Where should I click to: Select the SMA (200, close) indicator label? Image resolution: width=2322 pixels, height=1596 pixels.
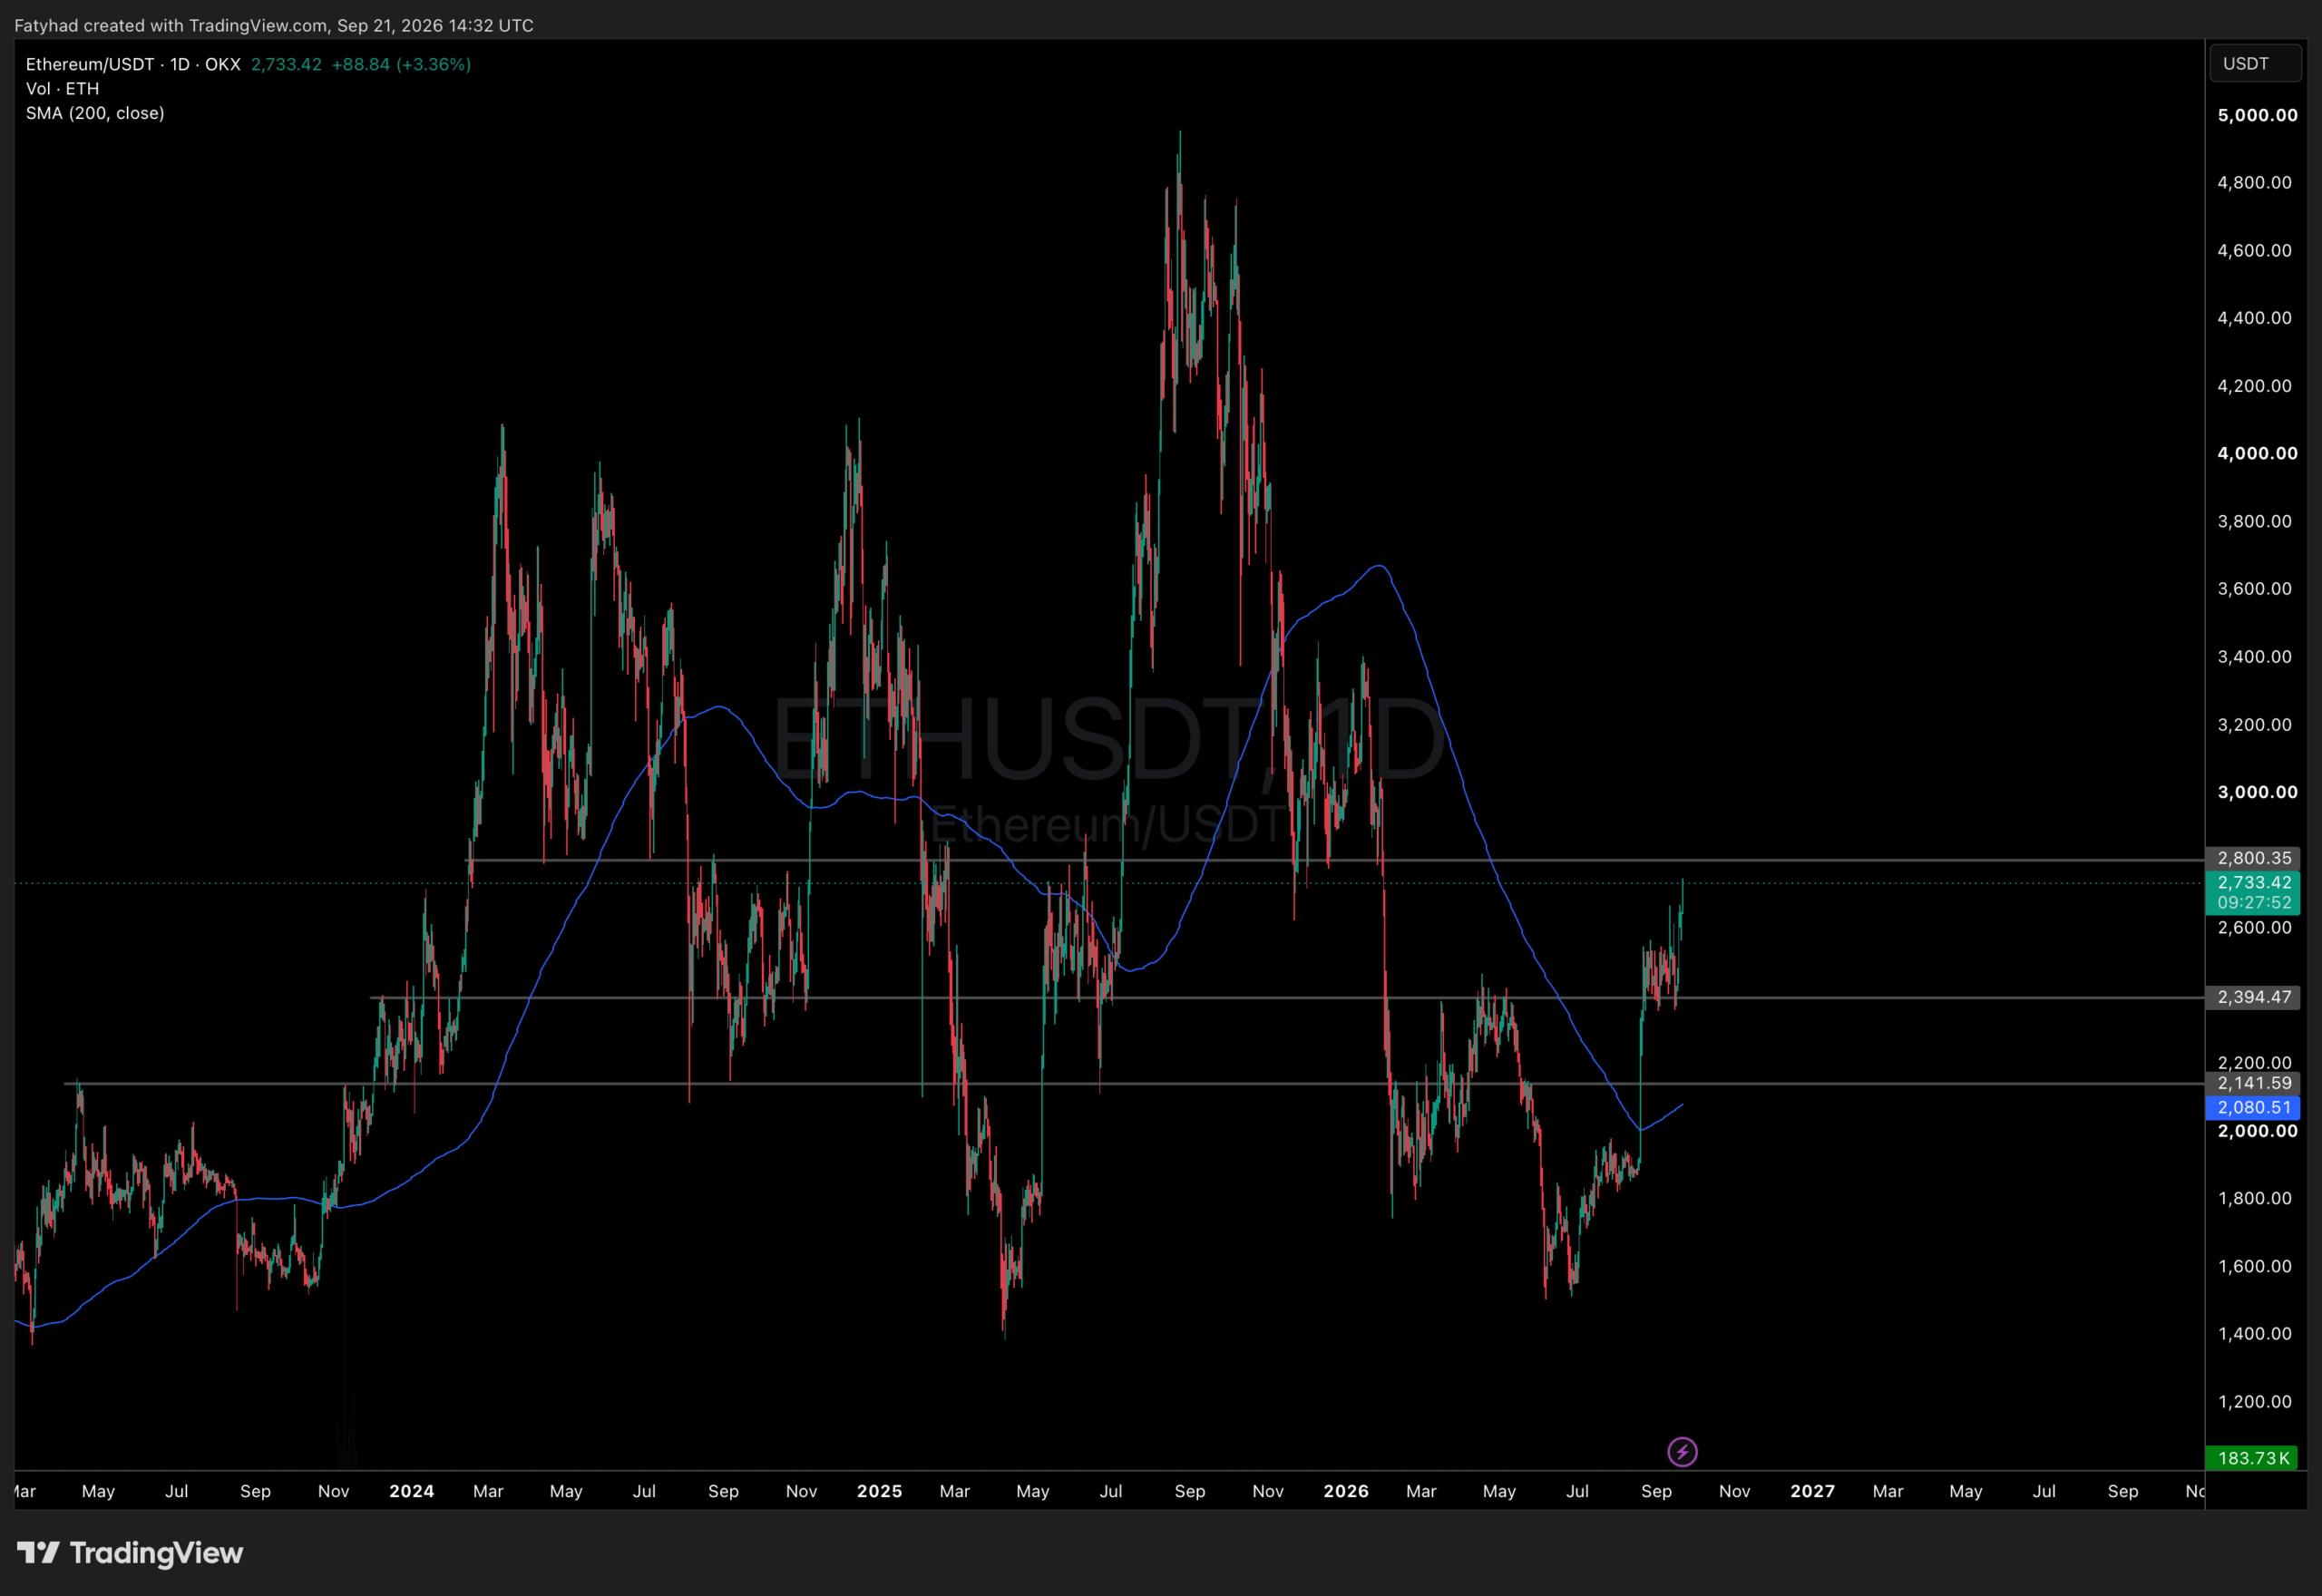point(95,113)
